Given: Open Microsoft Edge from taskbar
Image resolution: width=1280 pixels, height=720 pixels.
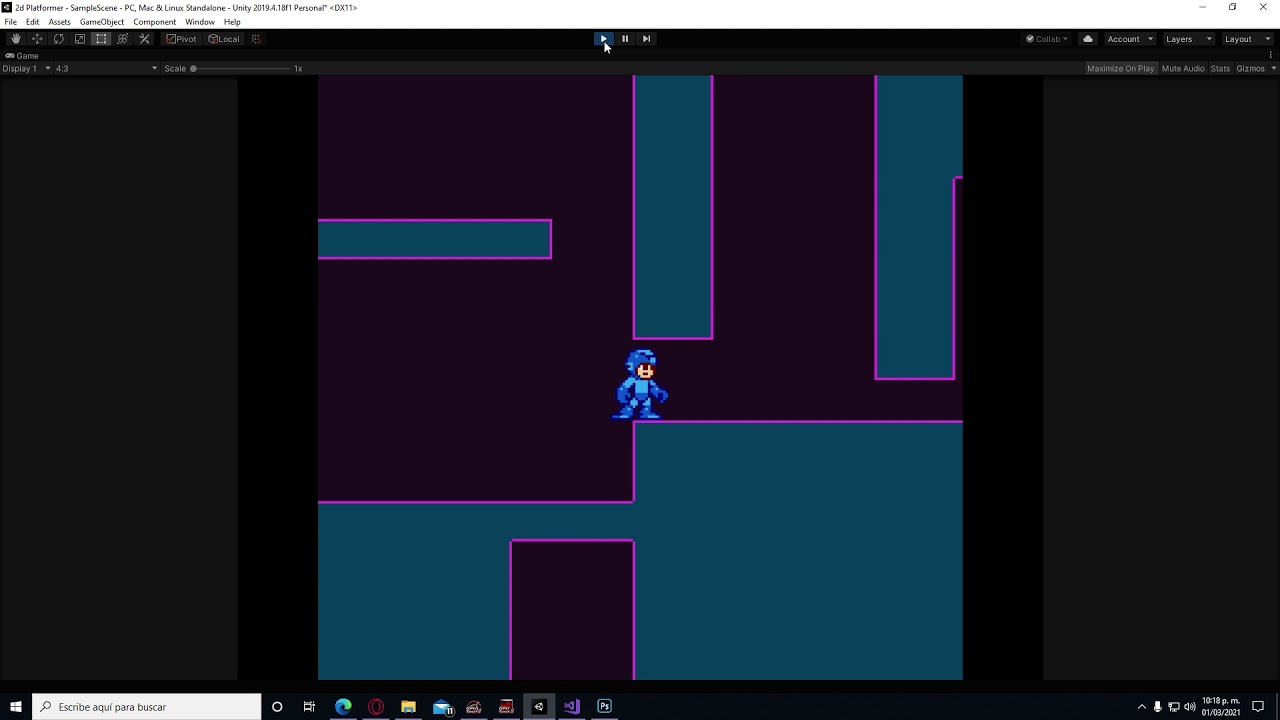Looking at the screenshot, I should (x=343, y=707).
